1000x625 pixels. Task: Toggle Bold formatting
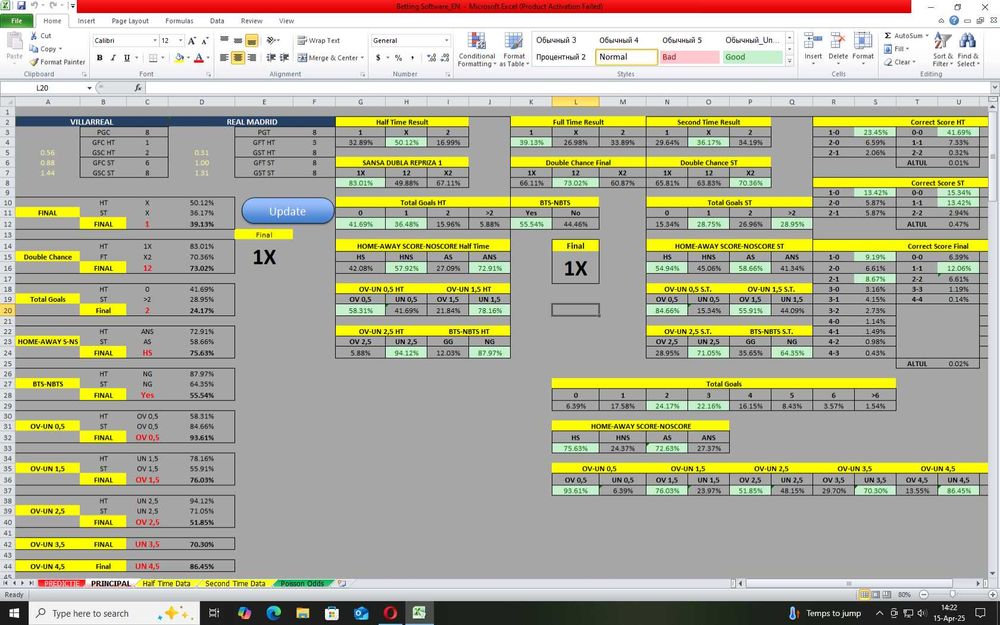pyautogui.click(x=99, y=57)
